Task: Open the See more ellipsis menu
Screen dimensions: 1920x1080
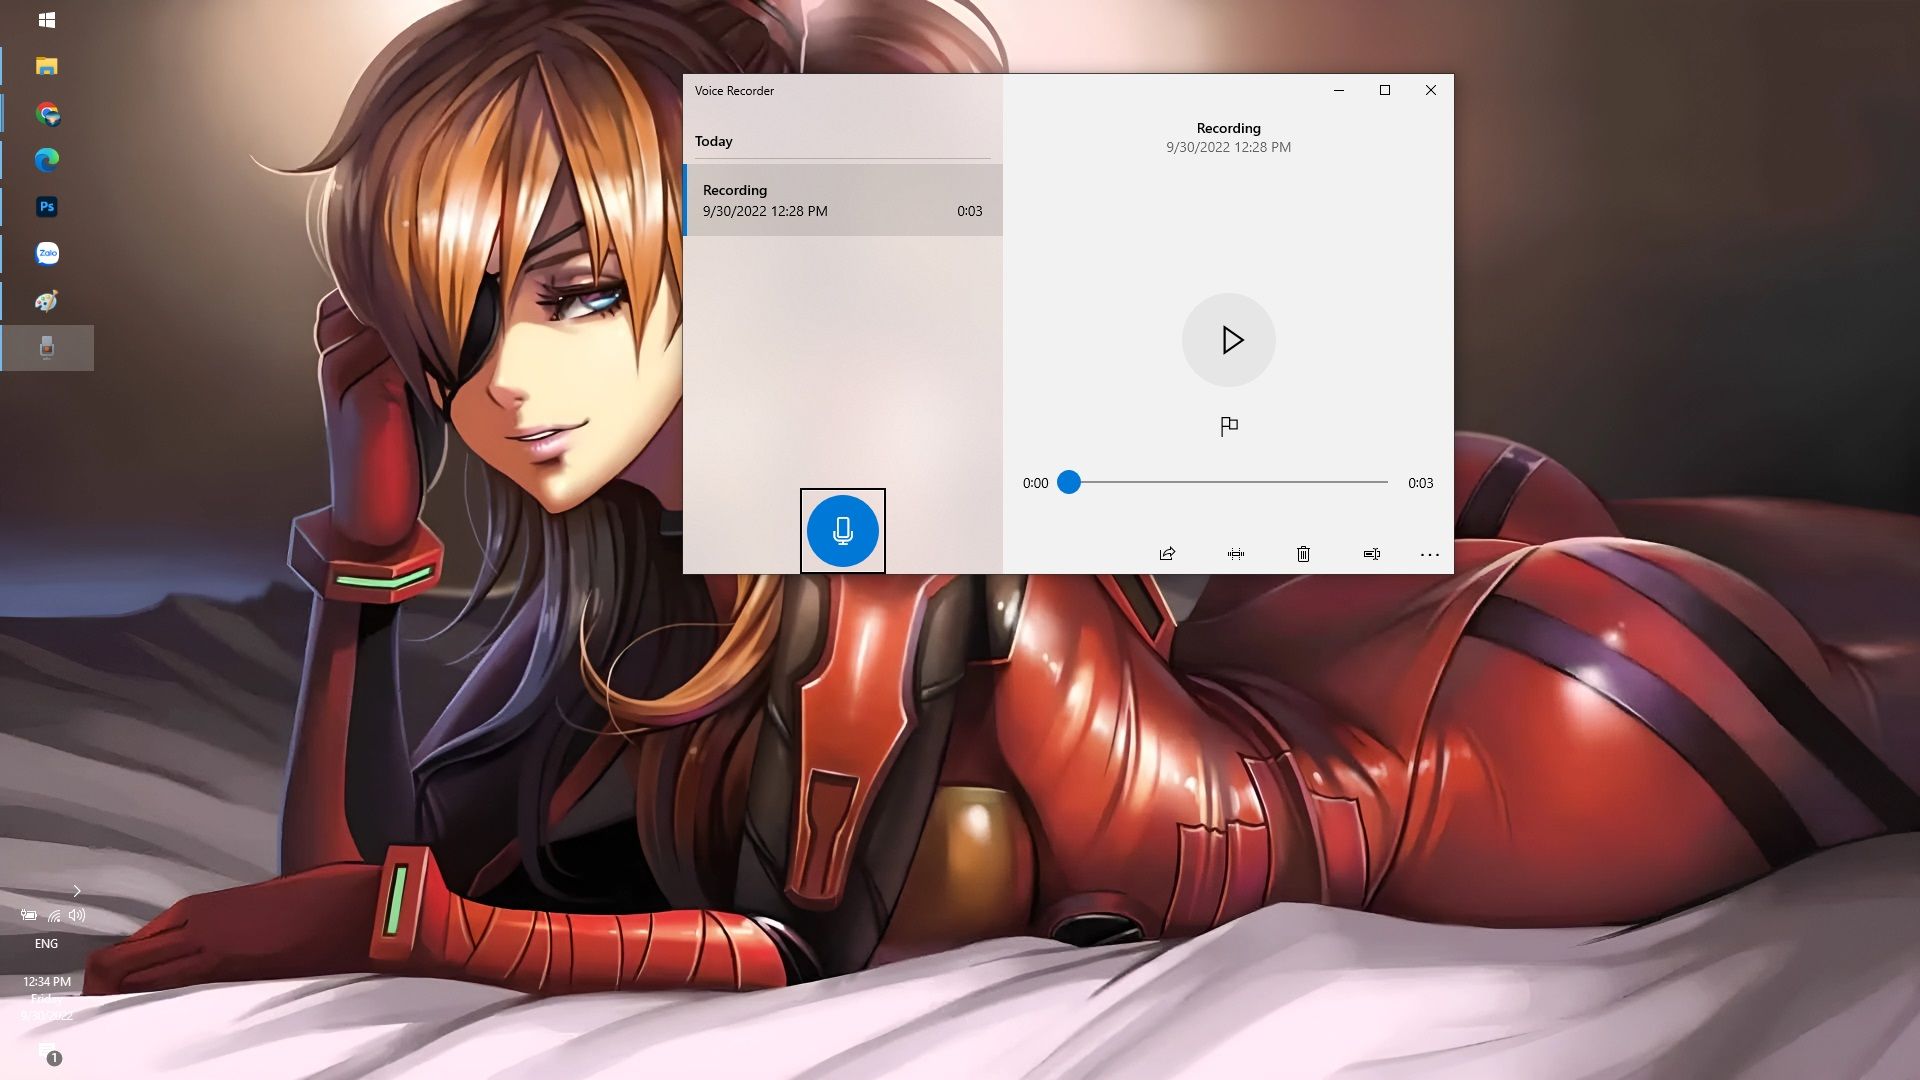Action: 1430,554
